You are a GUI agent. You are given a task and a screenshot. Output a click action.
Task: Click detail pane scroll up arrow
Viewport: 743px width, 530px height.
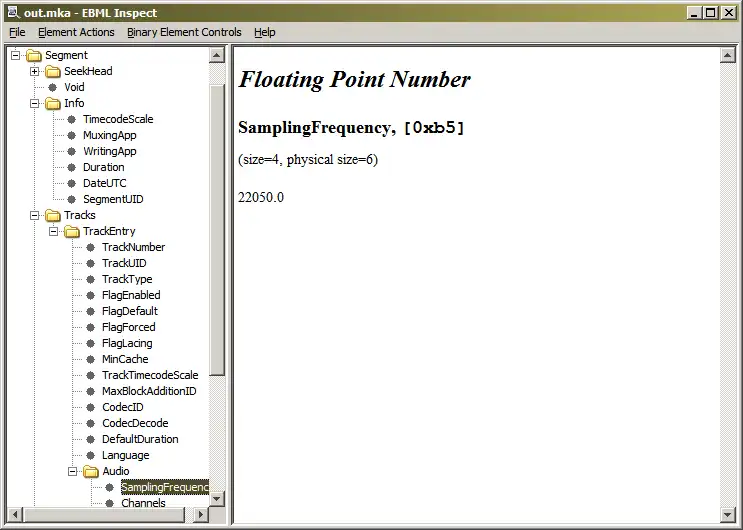[x=727, y=55]
